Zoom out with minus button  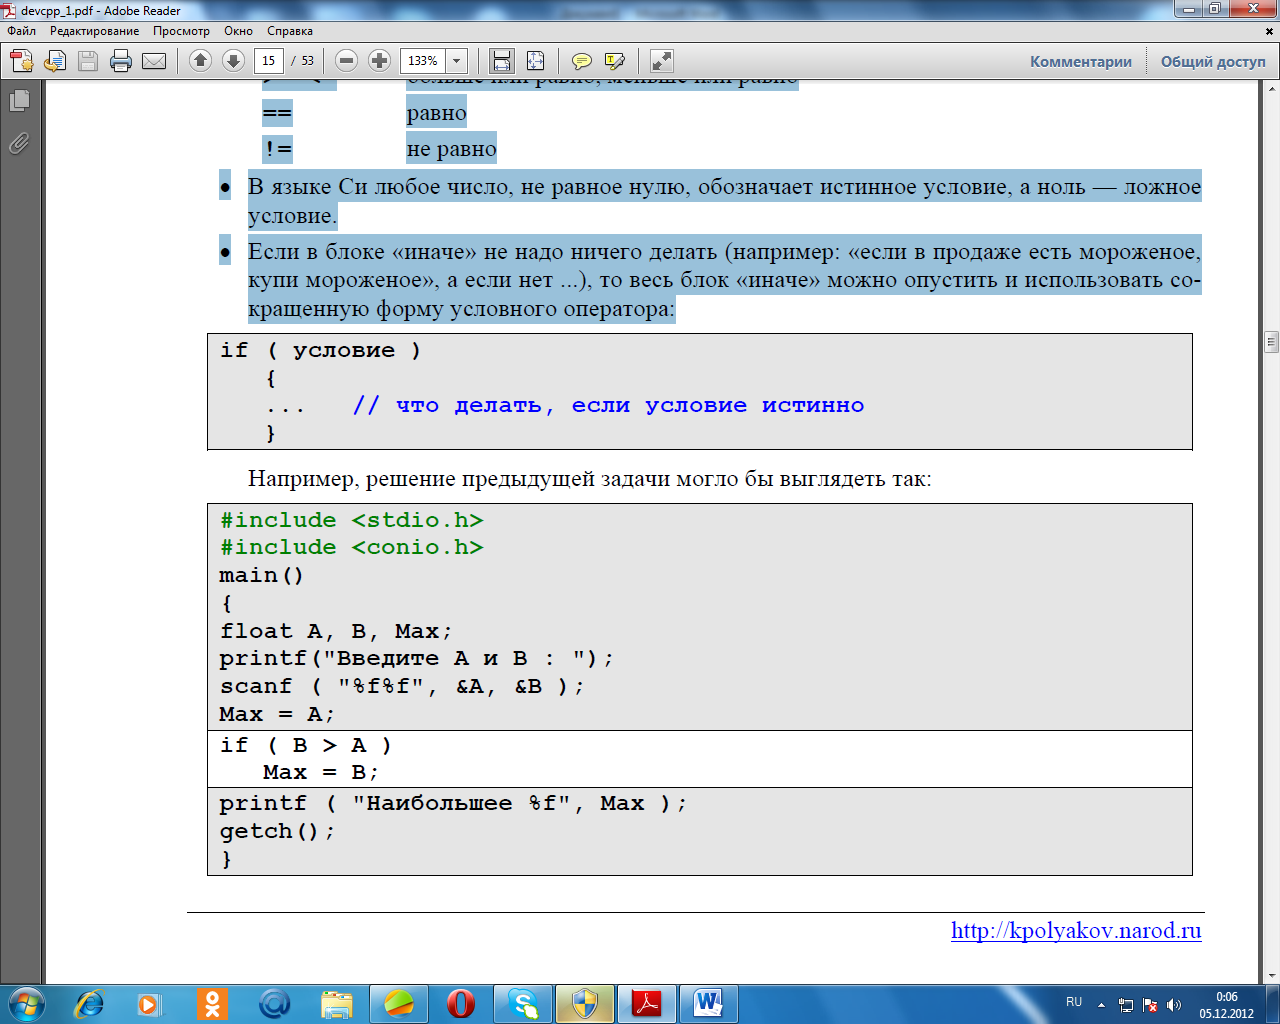click(x=346, y=61)
